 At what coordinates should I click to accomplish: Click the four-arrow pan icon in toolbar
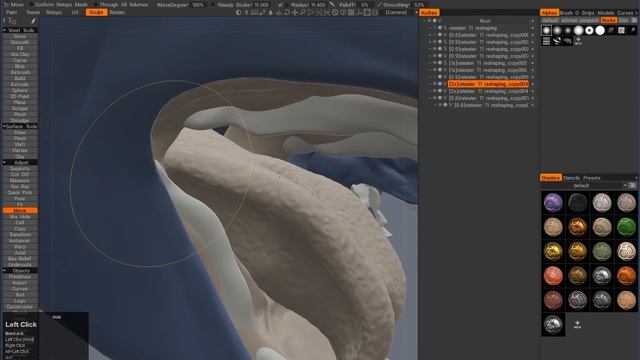pyautogui.click(x=295, y=13)
